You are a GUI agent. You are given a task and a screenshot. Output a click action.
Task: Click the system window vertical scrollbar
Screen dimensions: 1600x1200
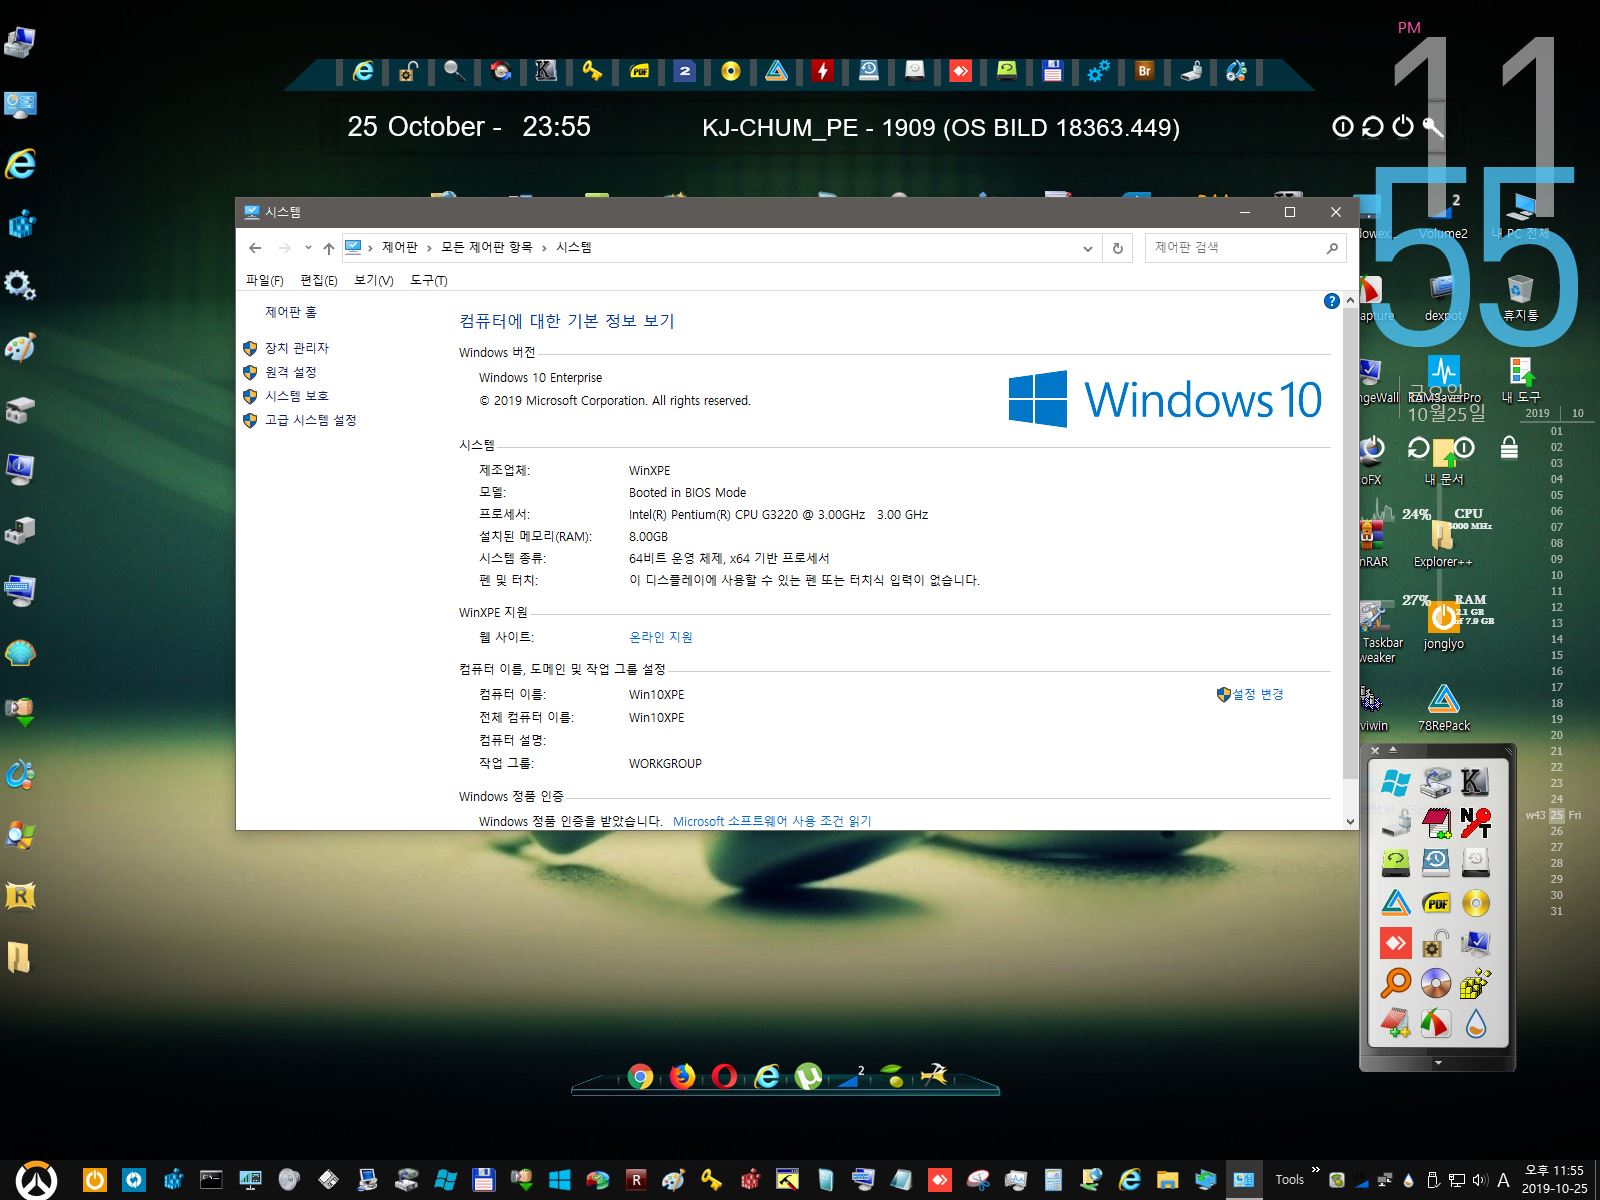pyautogui.click(x=1350, y=545)
